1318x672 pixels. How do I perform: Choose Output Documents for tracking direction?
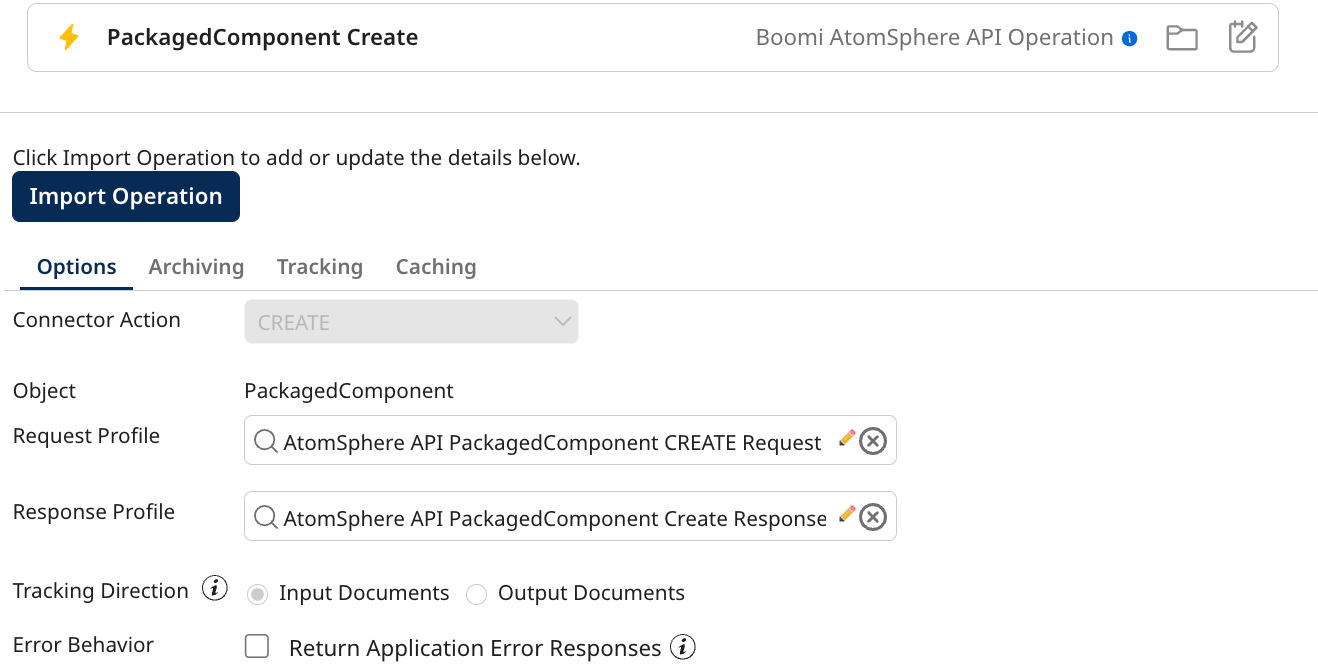point(476,593)
